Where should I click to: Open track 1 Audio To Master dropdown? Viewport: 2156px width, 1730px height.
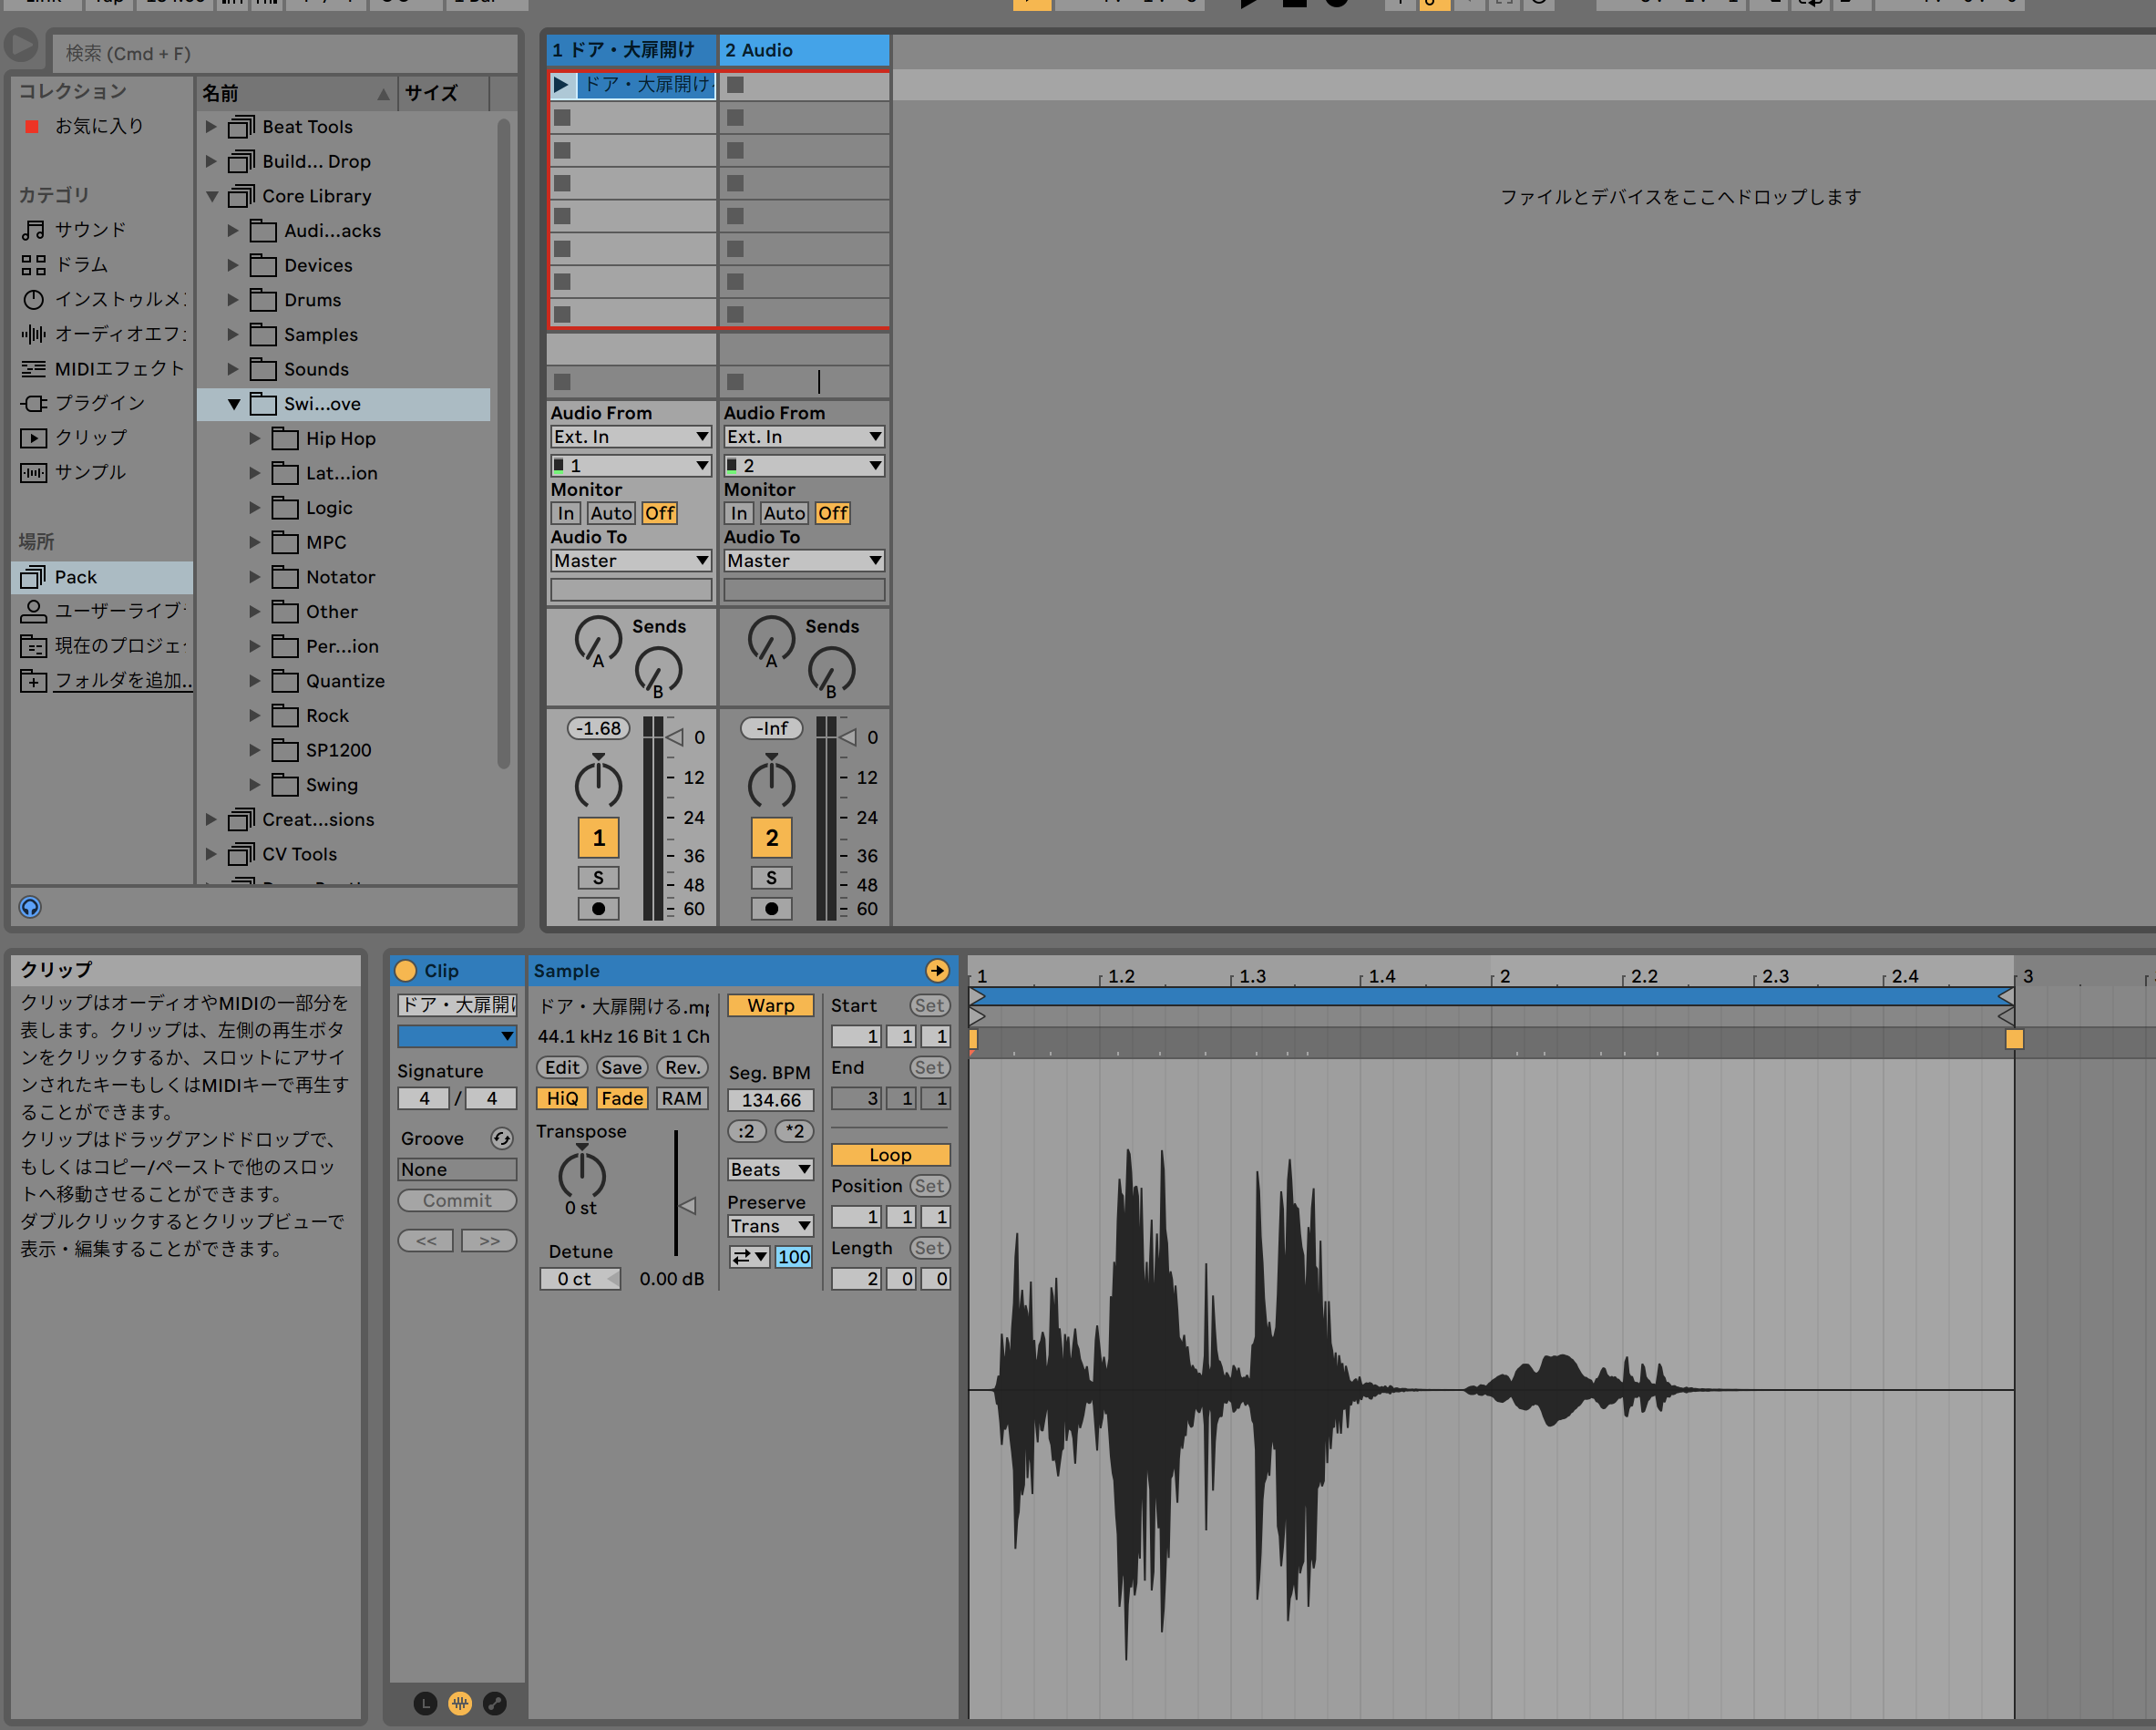[x=631, y=561]
